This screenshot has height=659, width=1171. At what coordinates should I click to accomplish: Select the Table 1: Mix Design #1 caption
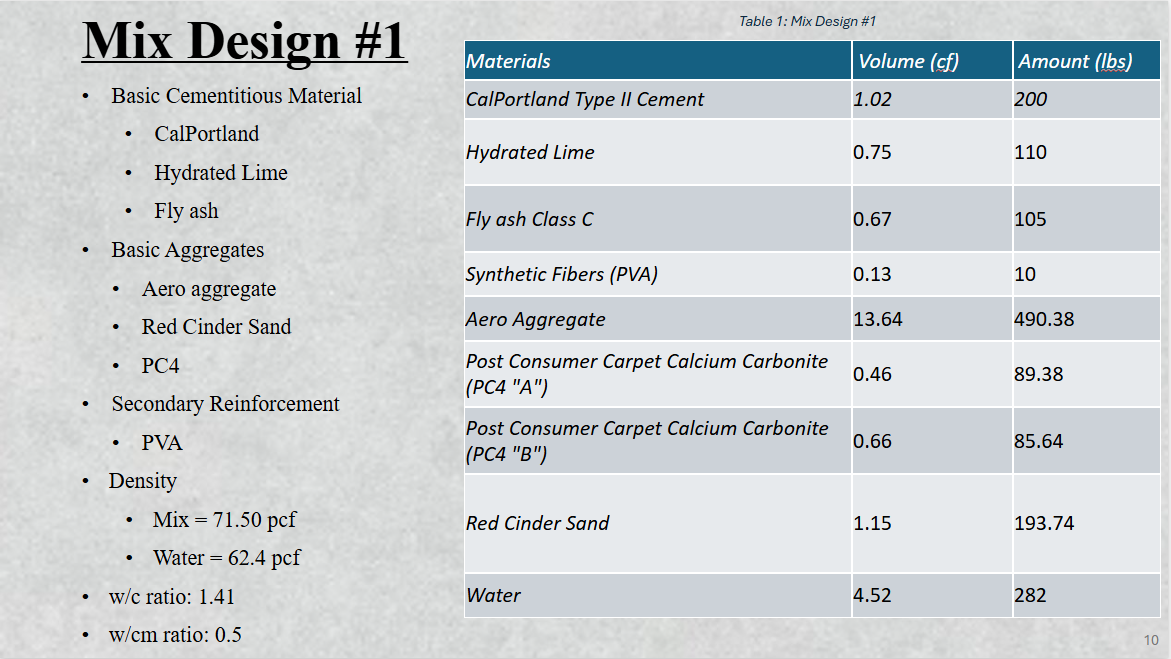point(807,21)
